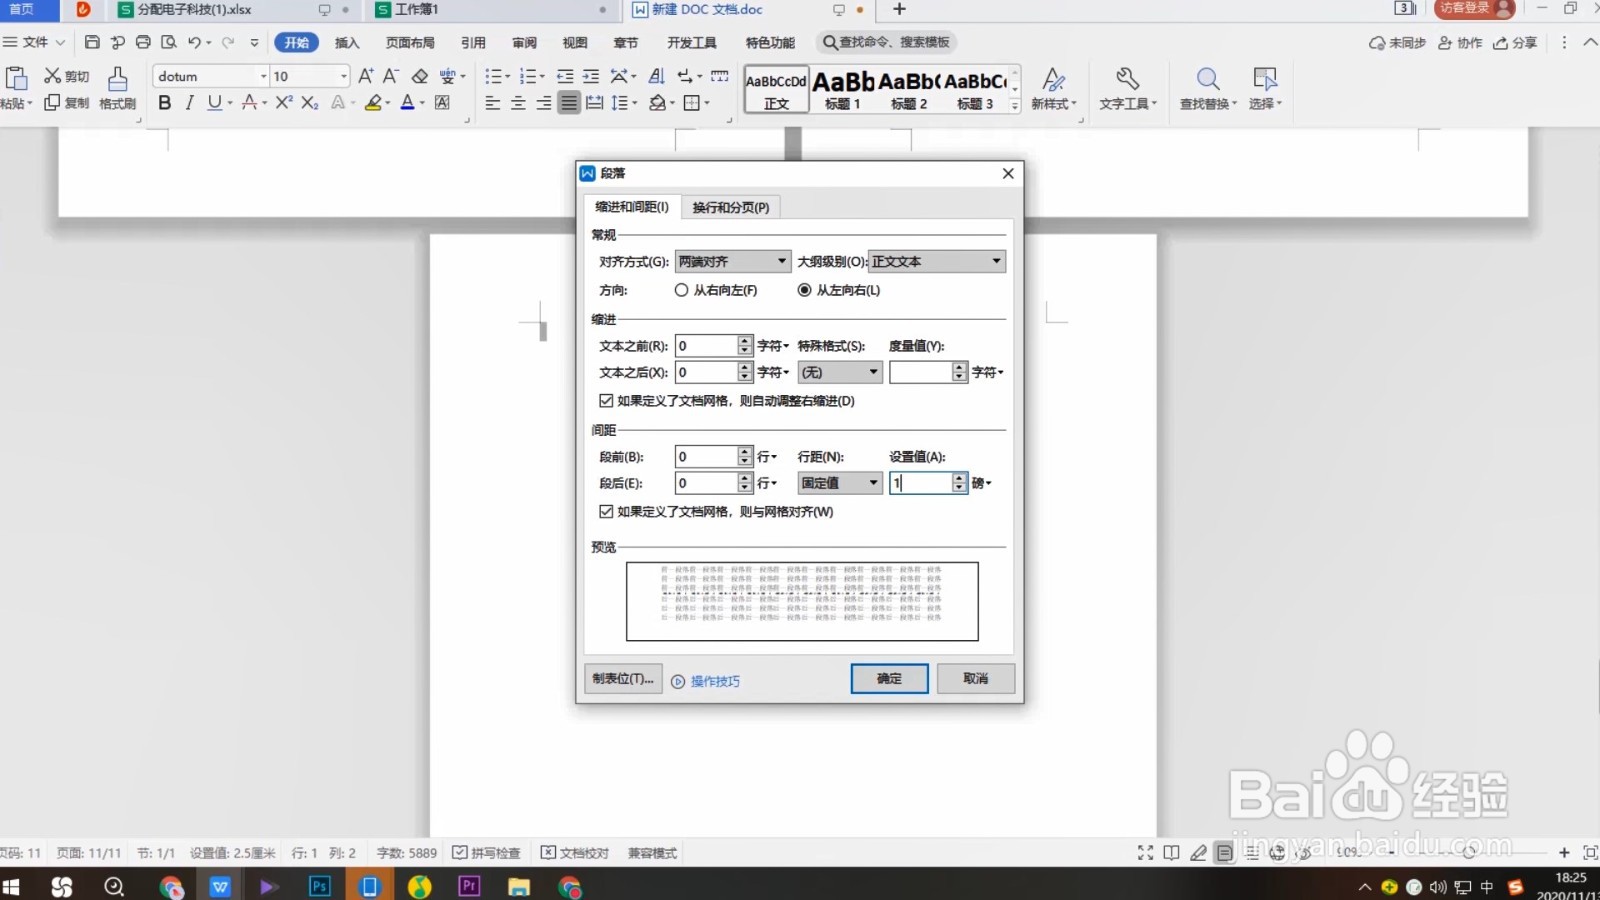
Task: Click the undo arrow icon
Action: pos(194,42)
